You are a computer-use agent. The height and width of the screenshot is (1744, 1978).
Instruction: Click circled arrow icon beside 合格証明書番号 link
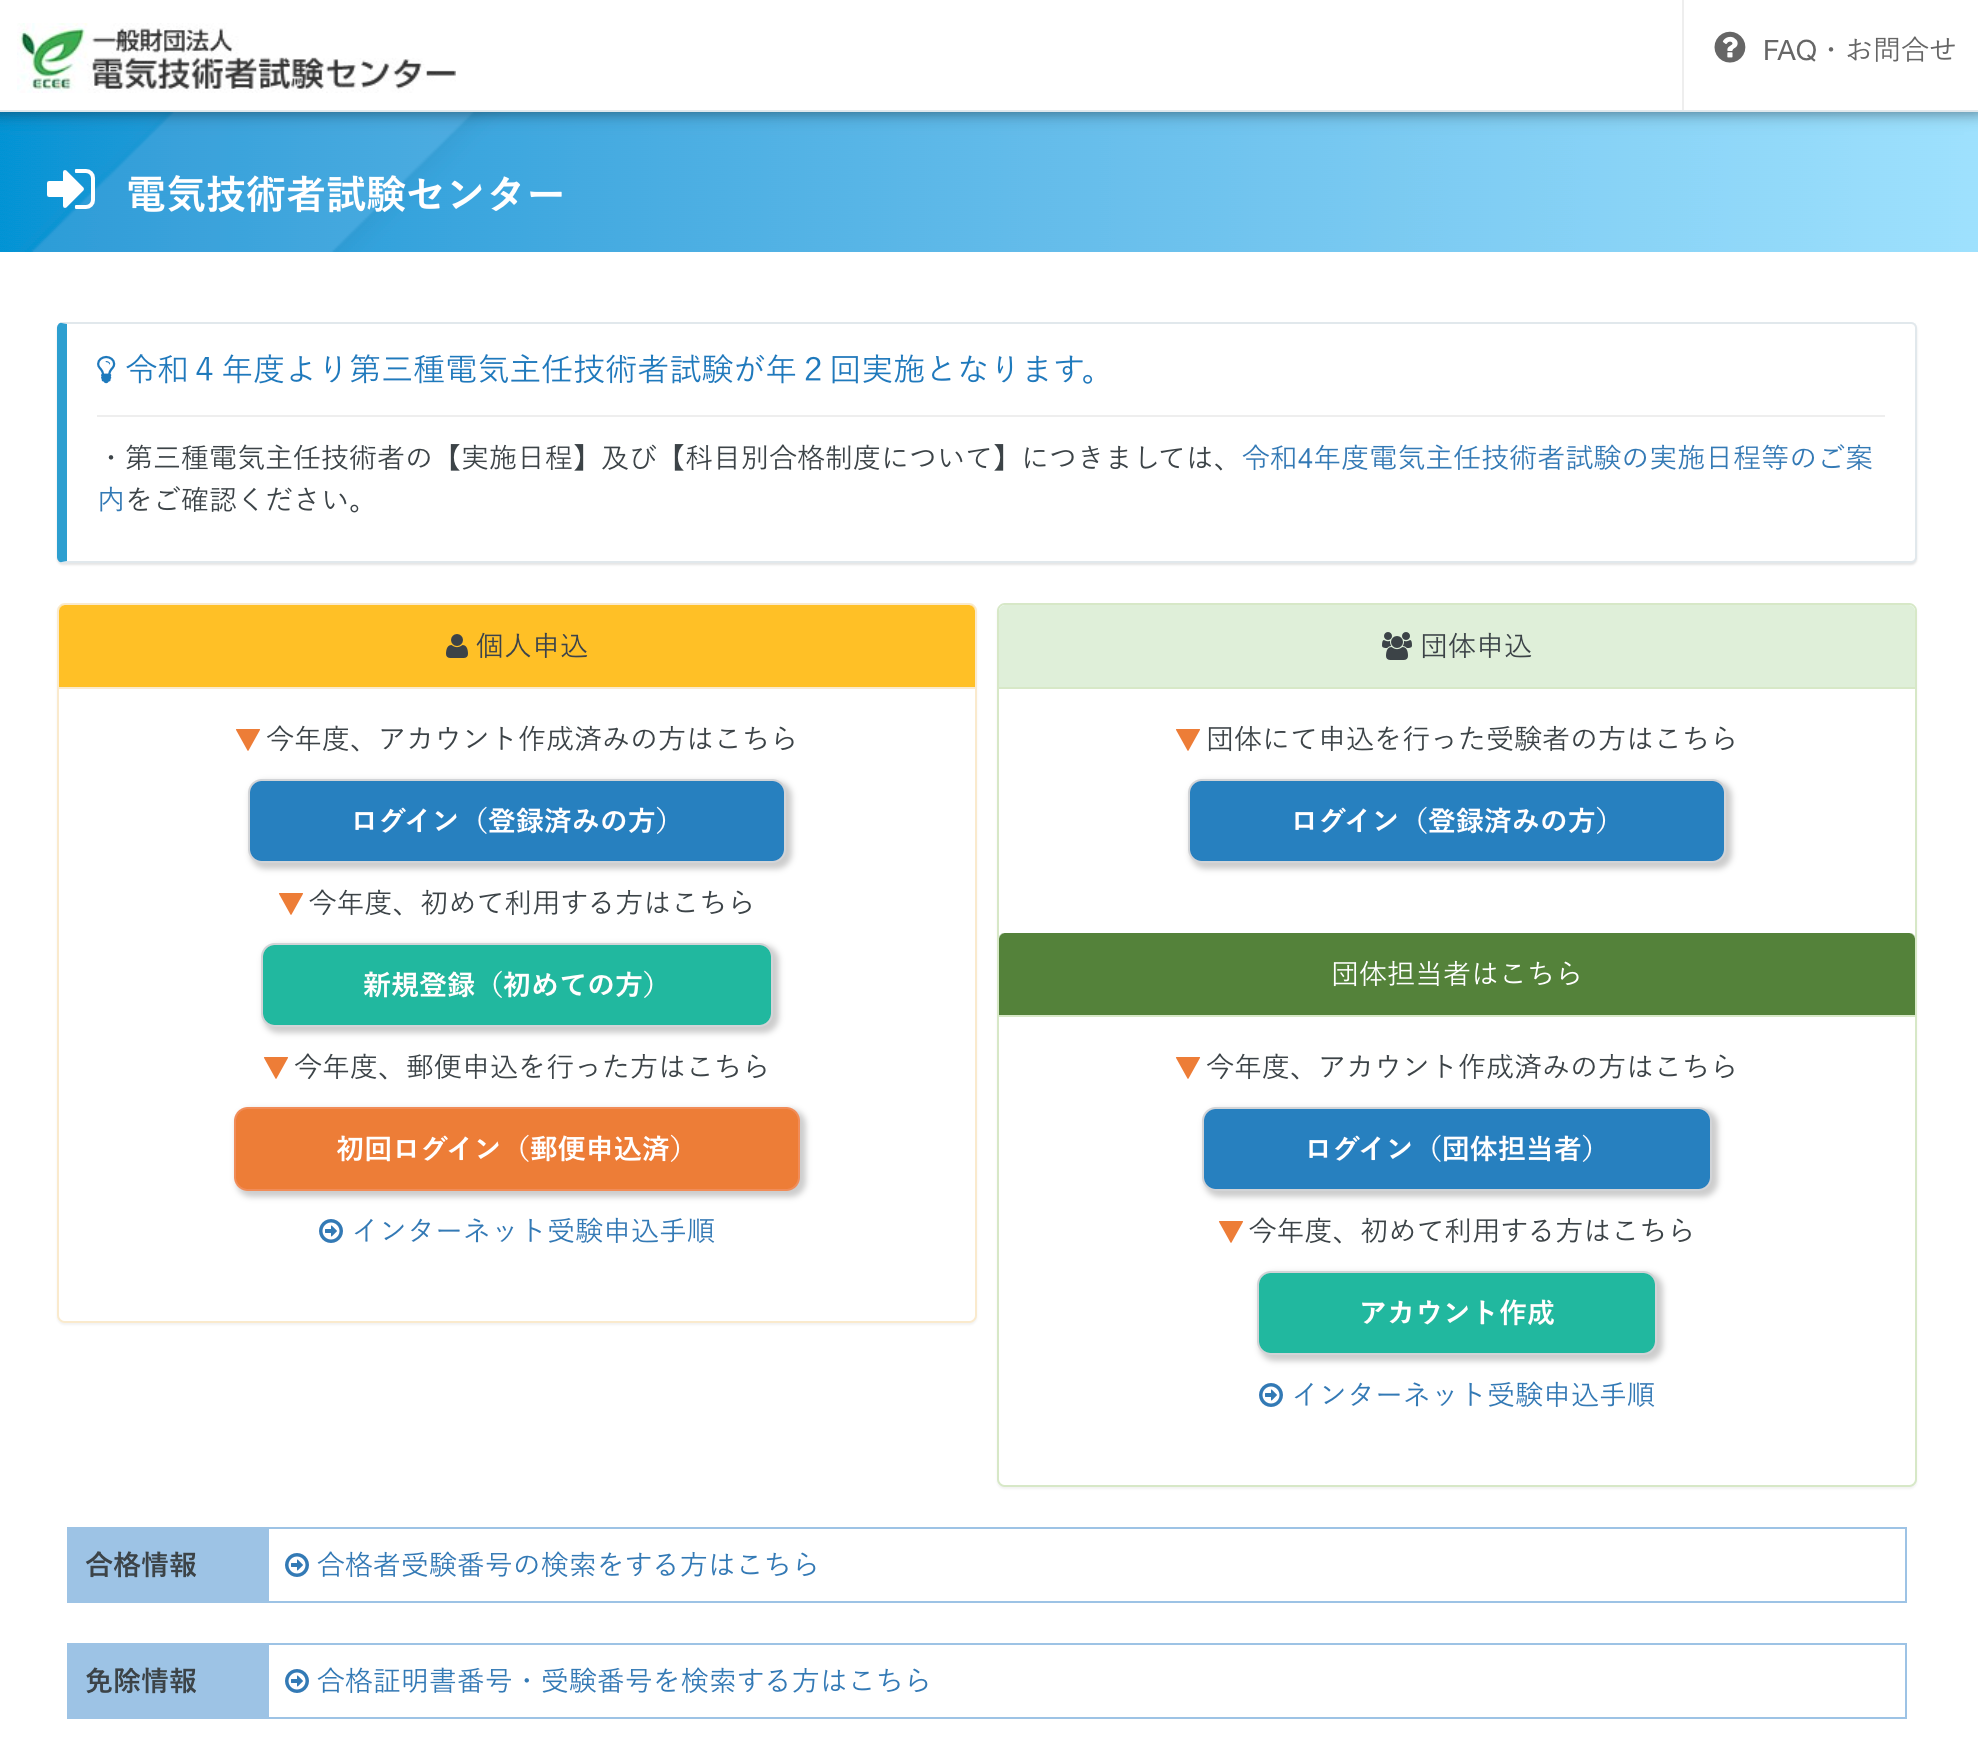297,1681
